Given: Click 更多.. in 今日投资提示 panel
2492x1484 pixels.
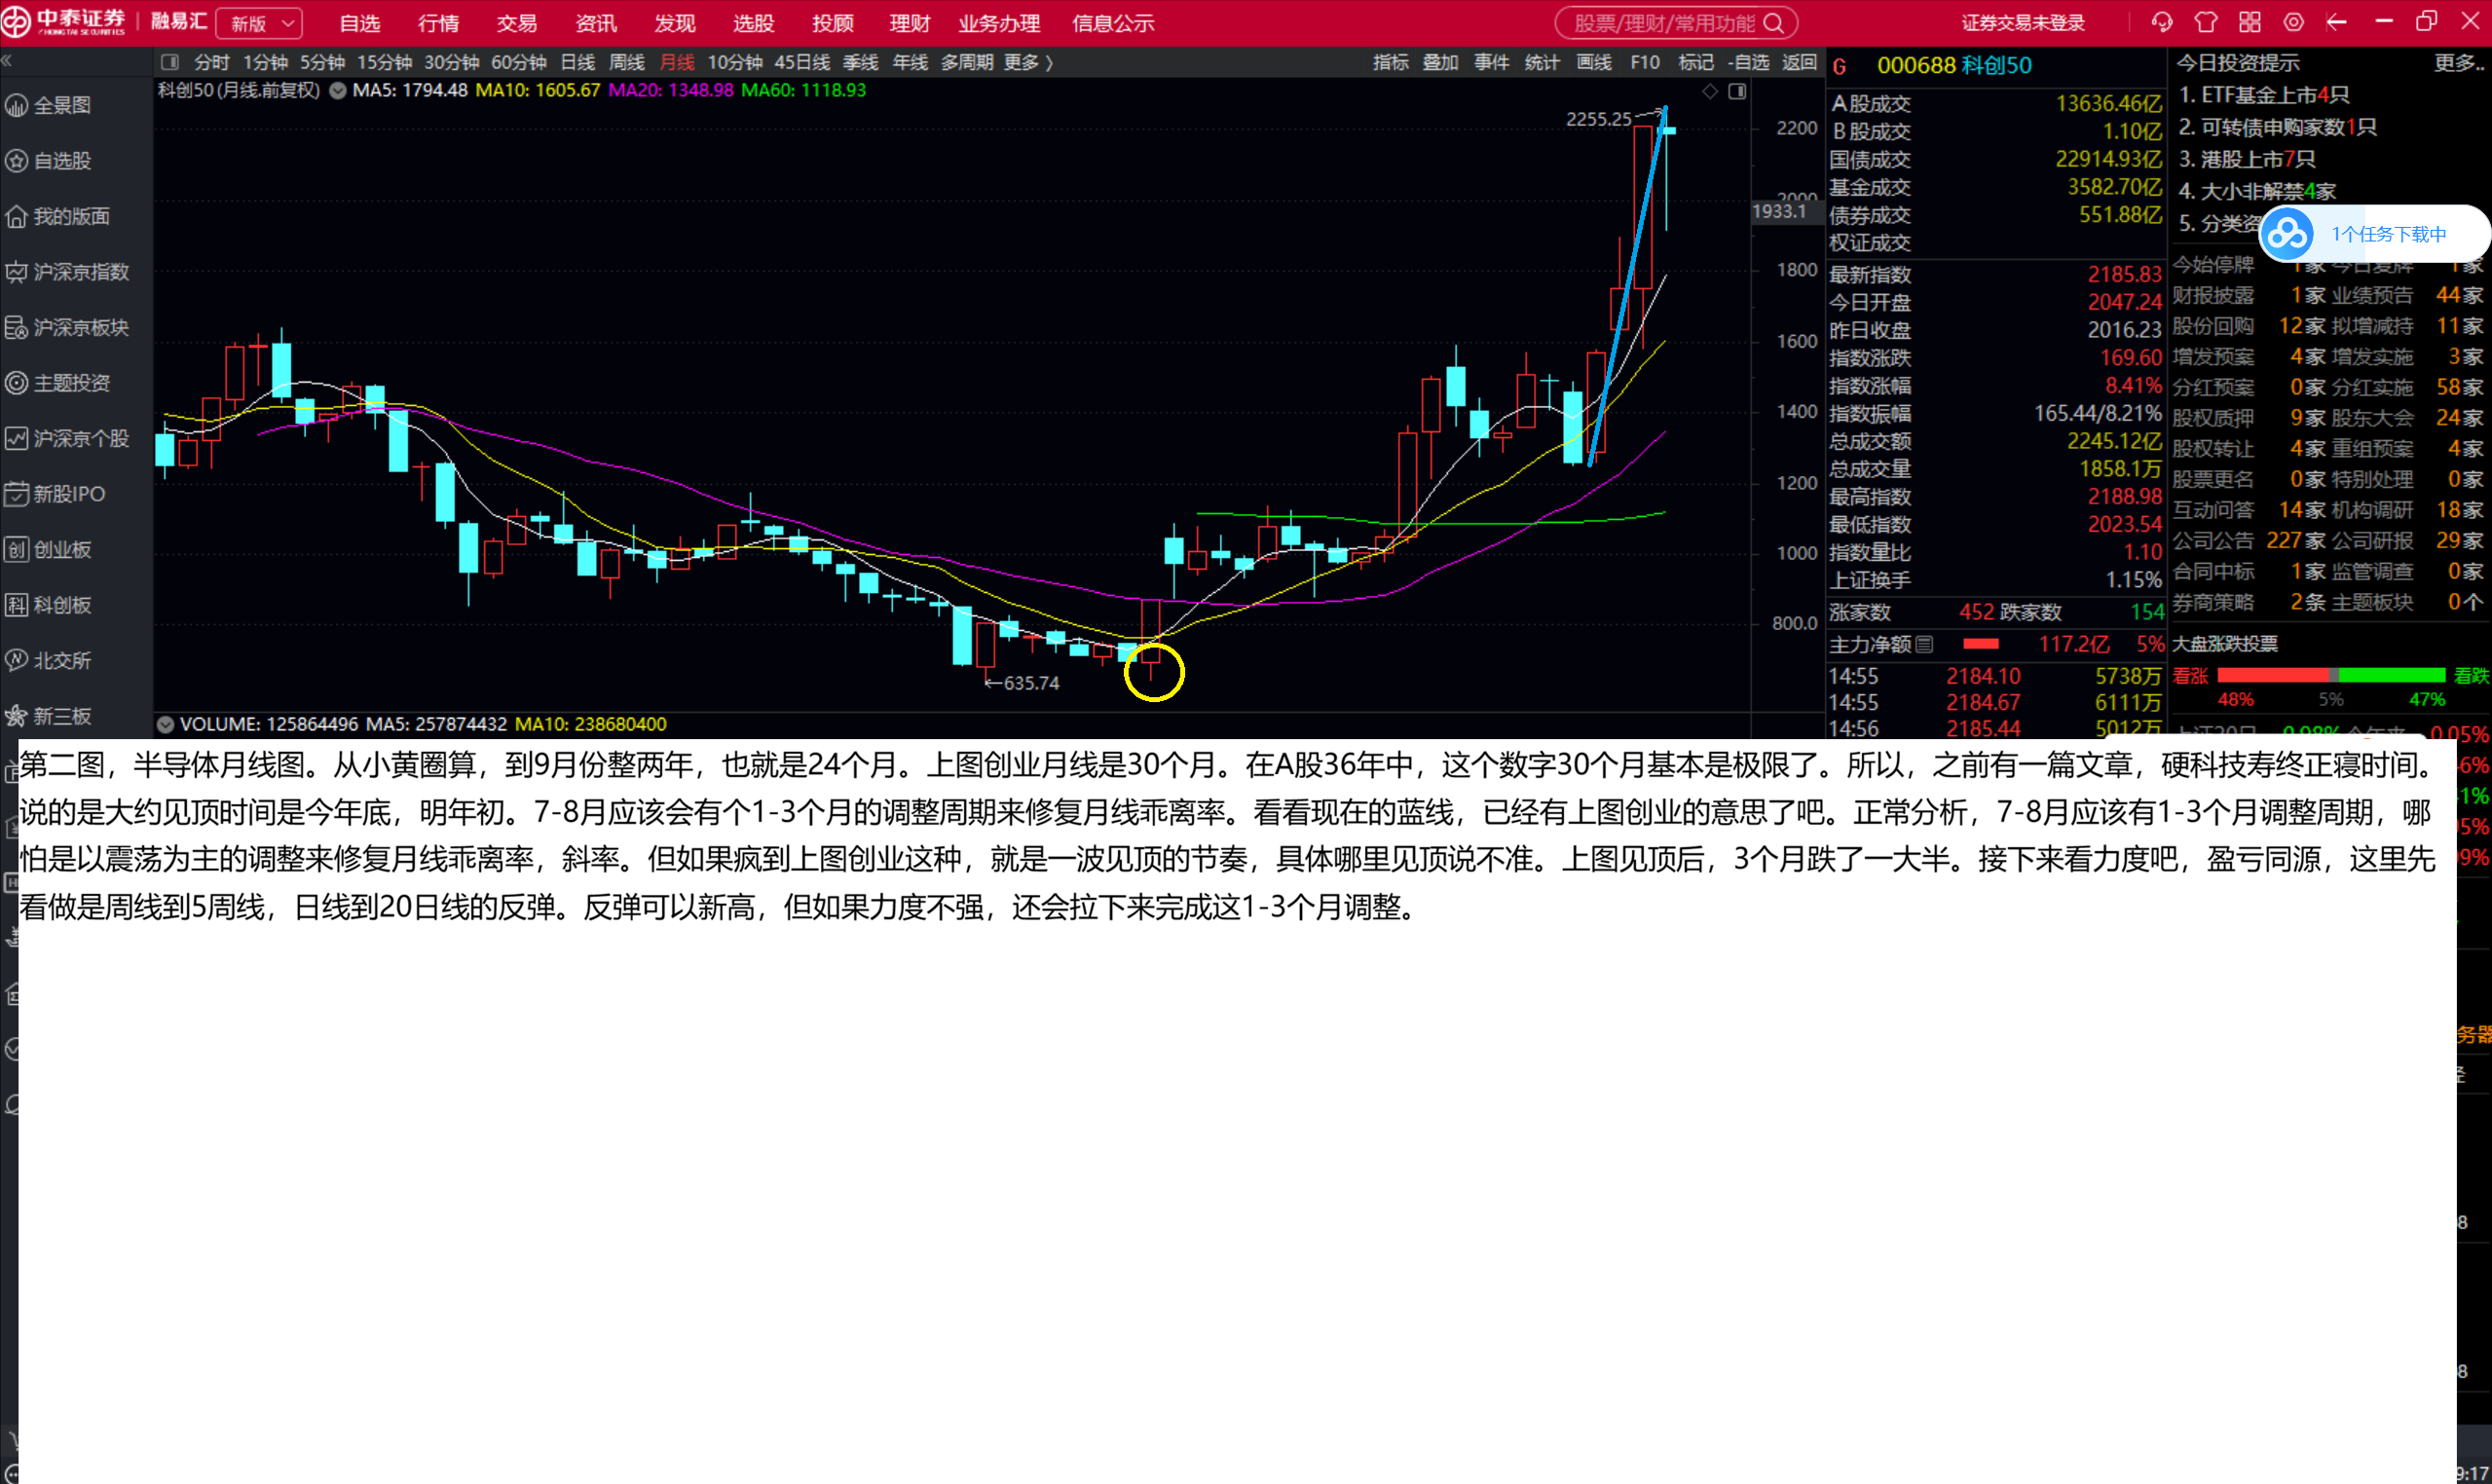Looking at the screenshot, I should (x=2458, y=63).
